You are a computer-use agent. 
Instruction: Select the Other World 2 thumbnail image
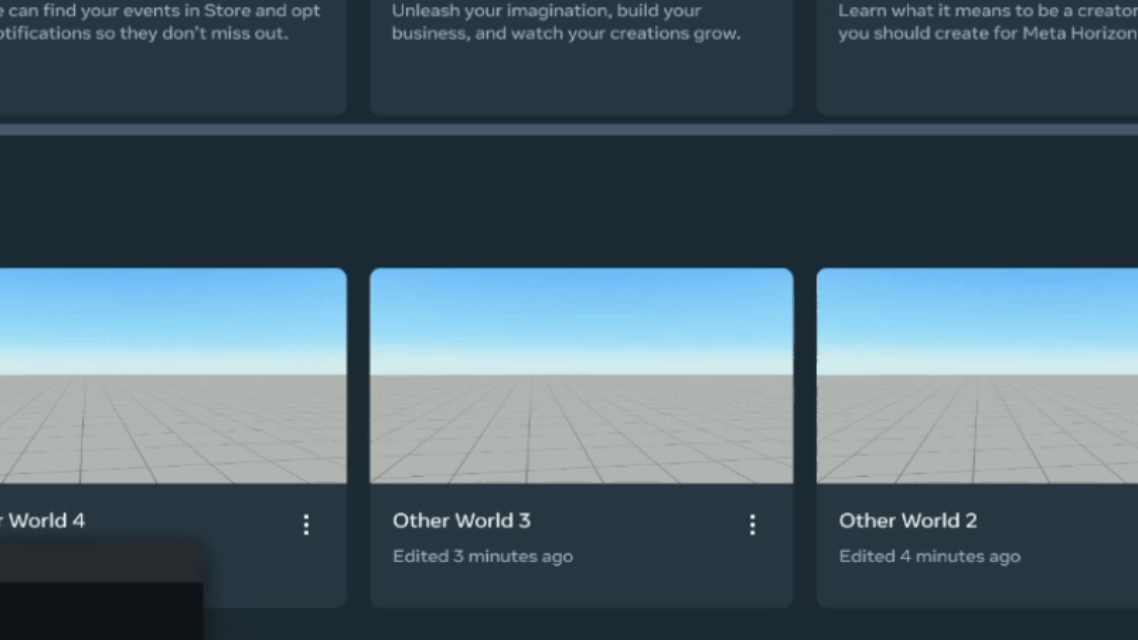[x=977, y=376]
